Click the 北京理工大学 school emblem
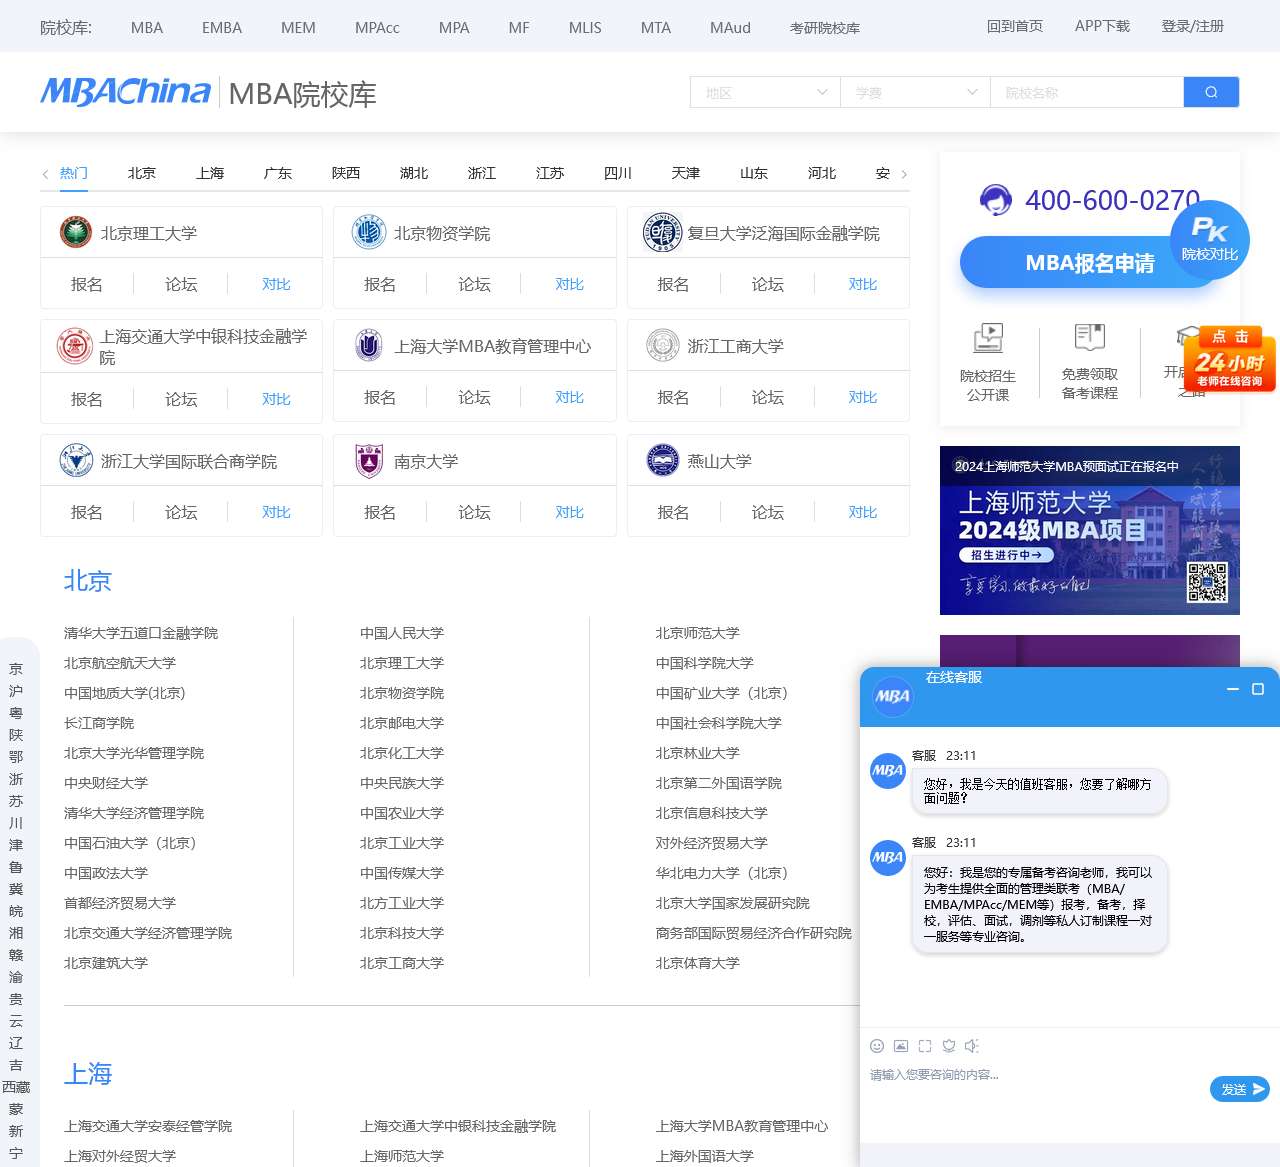1280x1167 pixels. [76, 232]
